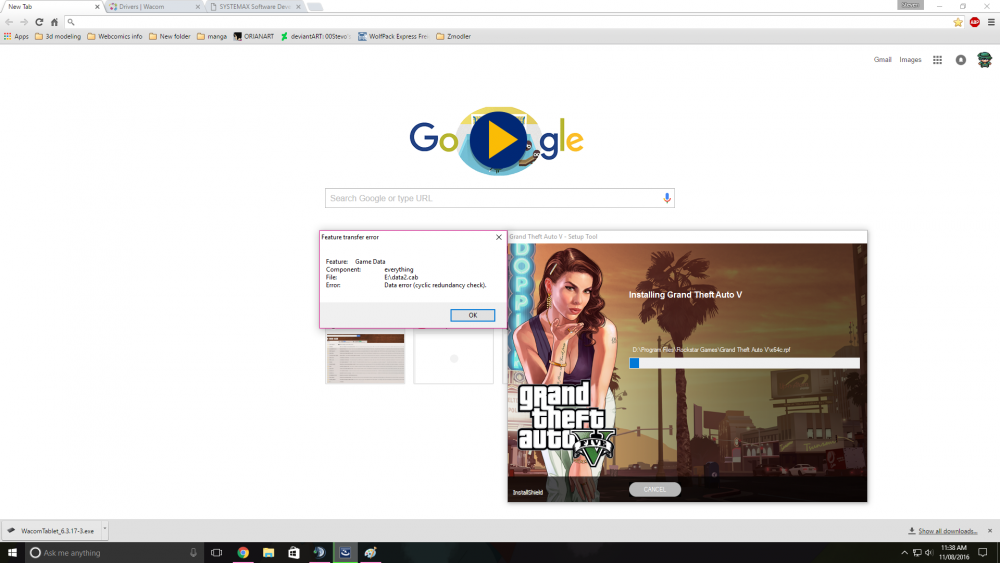Show hidden system tray icons
1000x563 pixels.
(904, 553)
